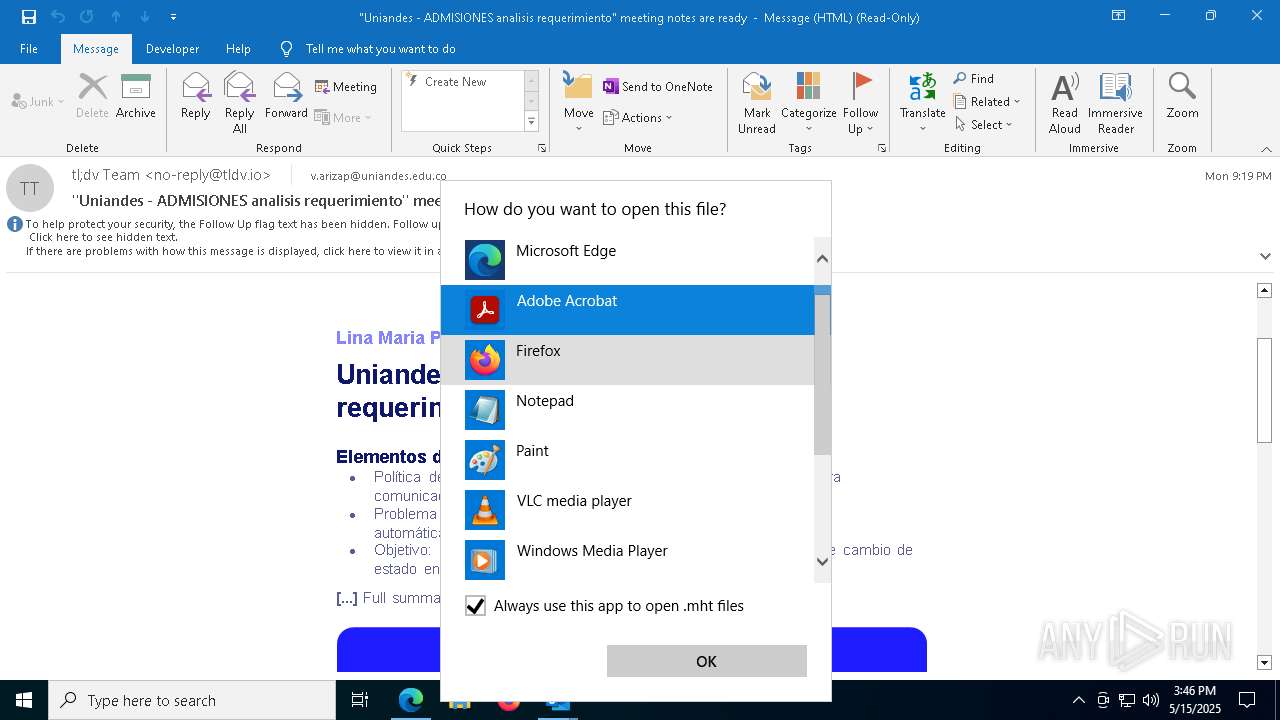Click the Meeting reply button
Image resolution: width=1280 pixels, height=720 pixels.
(346, 87)
